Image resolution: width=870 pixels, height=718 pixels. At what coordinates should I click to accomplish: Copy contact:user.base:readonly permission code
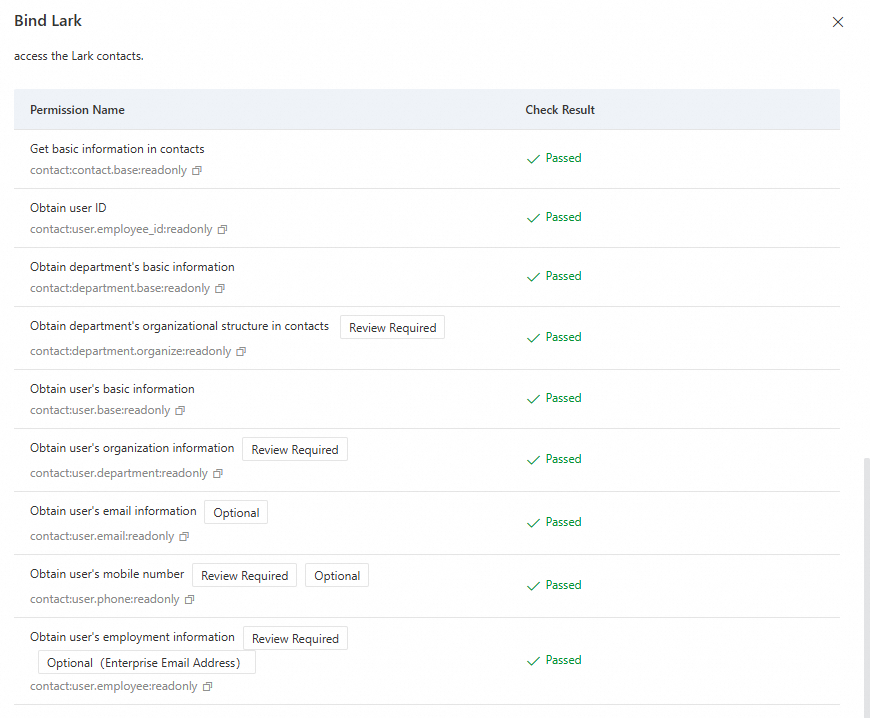coord(180,411)
